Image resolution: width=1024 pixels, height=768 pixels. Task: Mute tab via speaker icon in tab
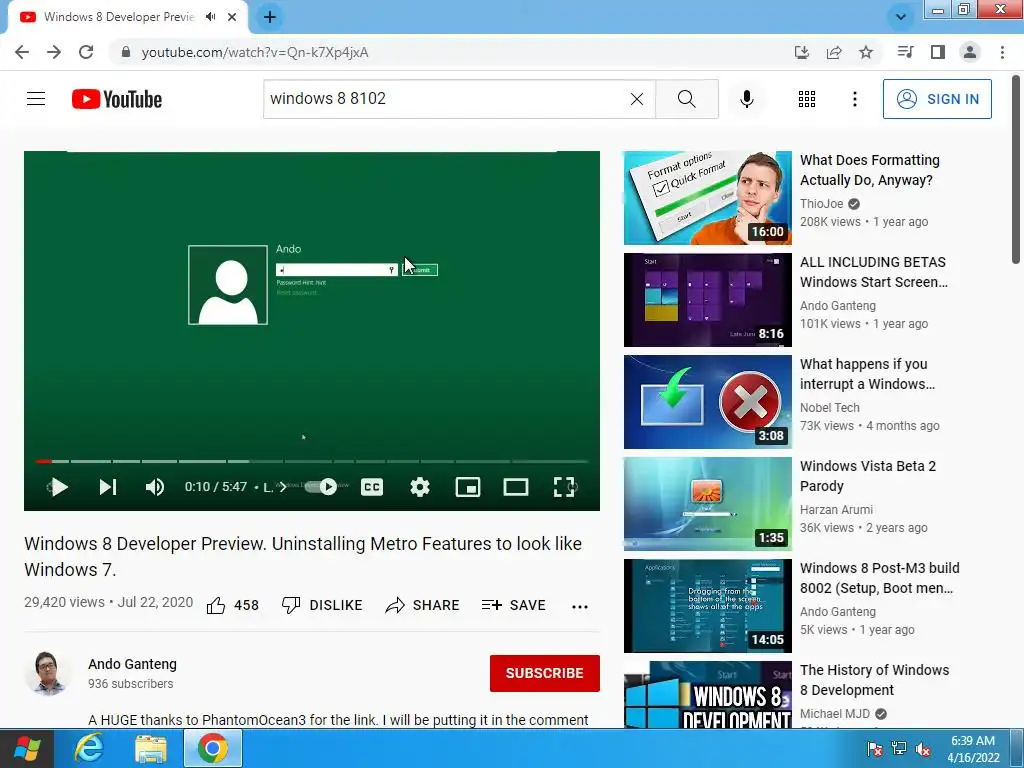coord(210,17)
